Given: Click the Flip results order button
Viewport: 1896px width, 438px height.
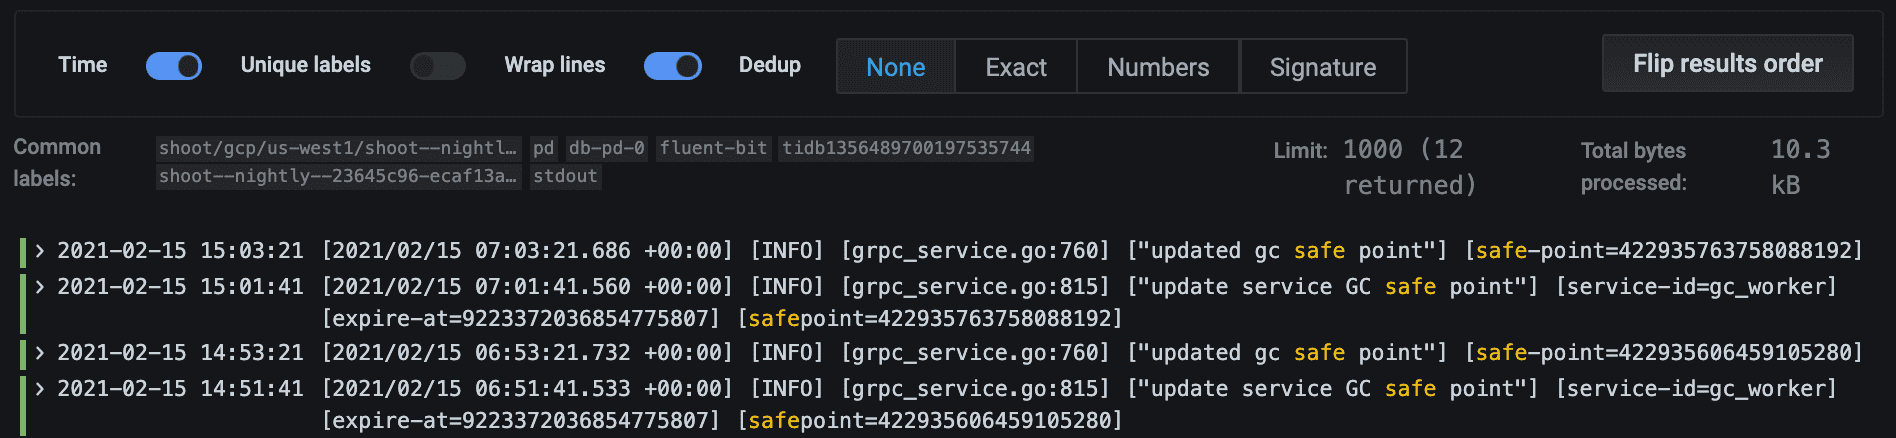Looking at the screenshot, I should pyautogui.click(x=1727, y=64).
